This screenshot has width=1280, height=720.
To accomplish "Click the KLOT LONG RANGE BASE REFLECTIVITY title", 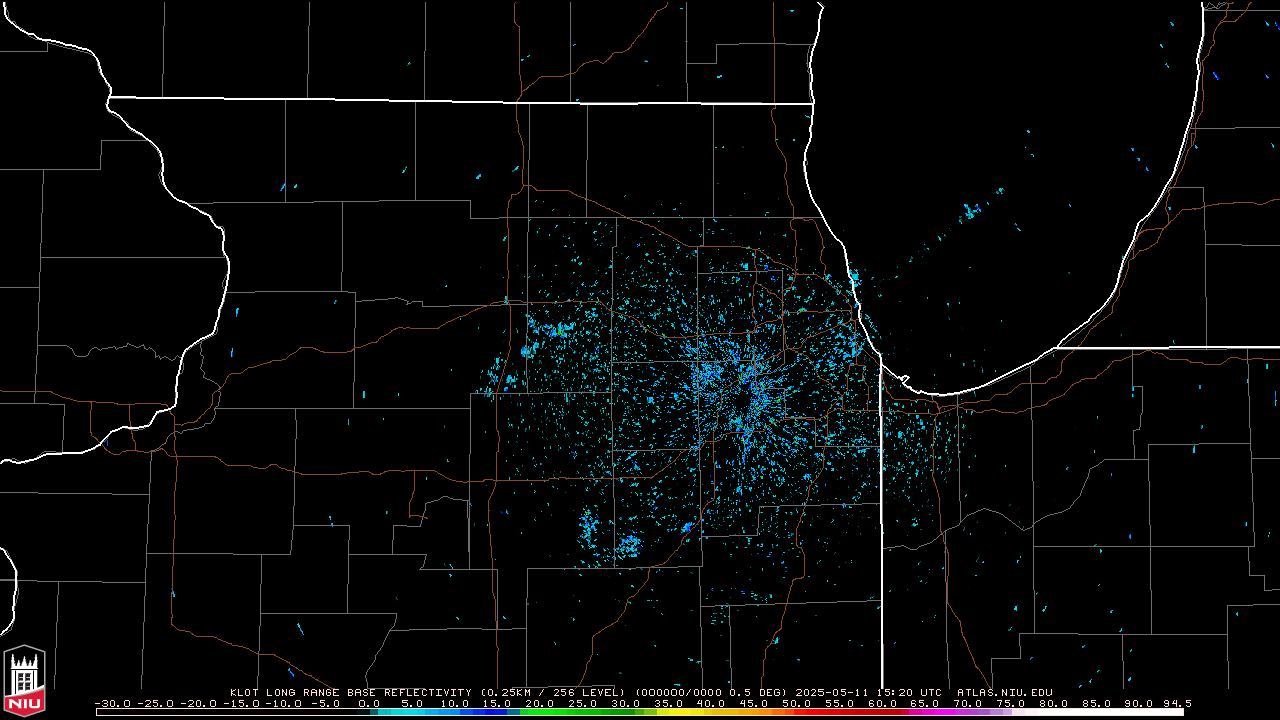I will [350, 692].
